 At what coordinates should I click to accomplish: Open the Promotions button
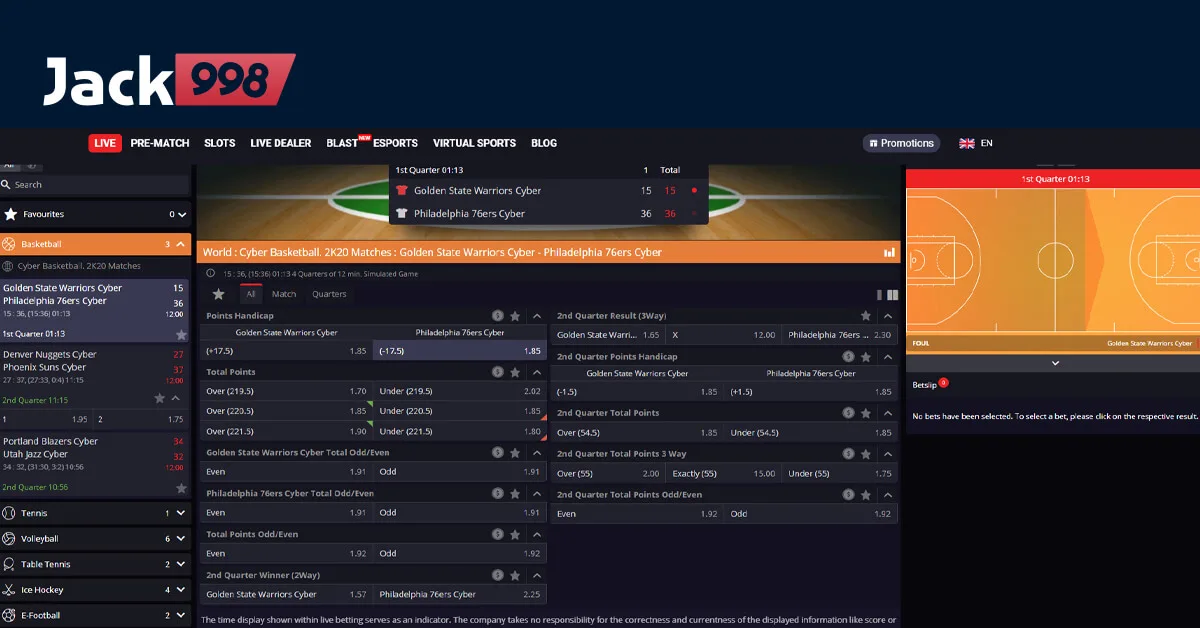pyautogui.click(x=901, y=143)
